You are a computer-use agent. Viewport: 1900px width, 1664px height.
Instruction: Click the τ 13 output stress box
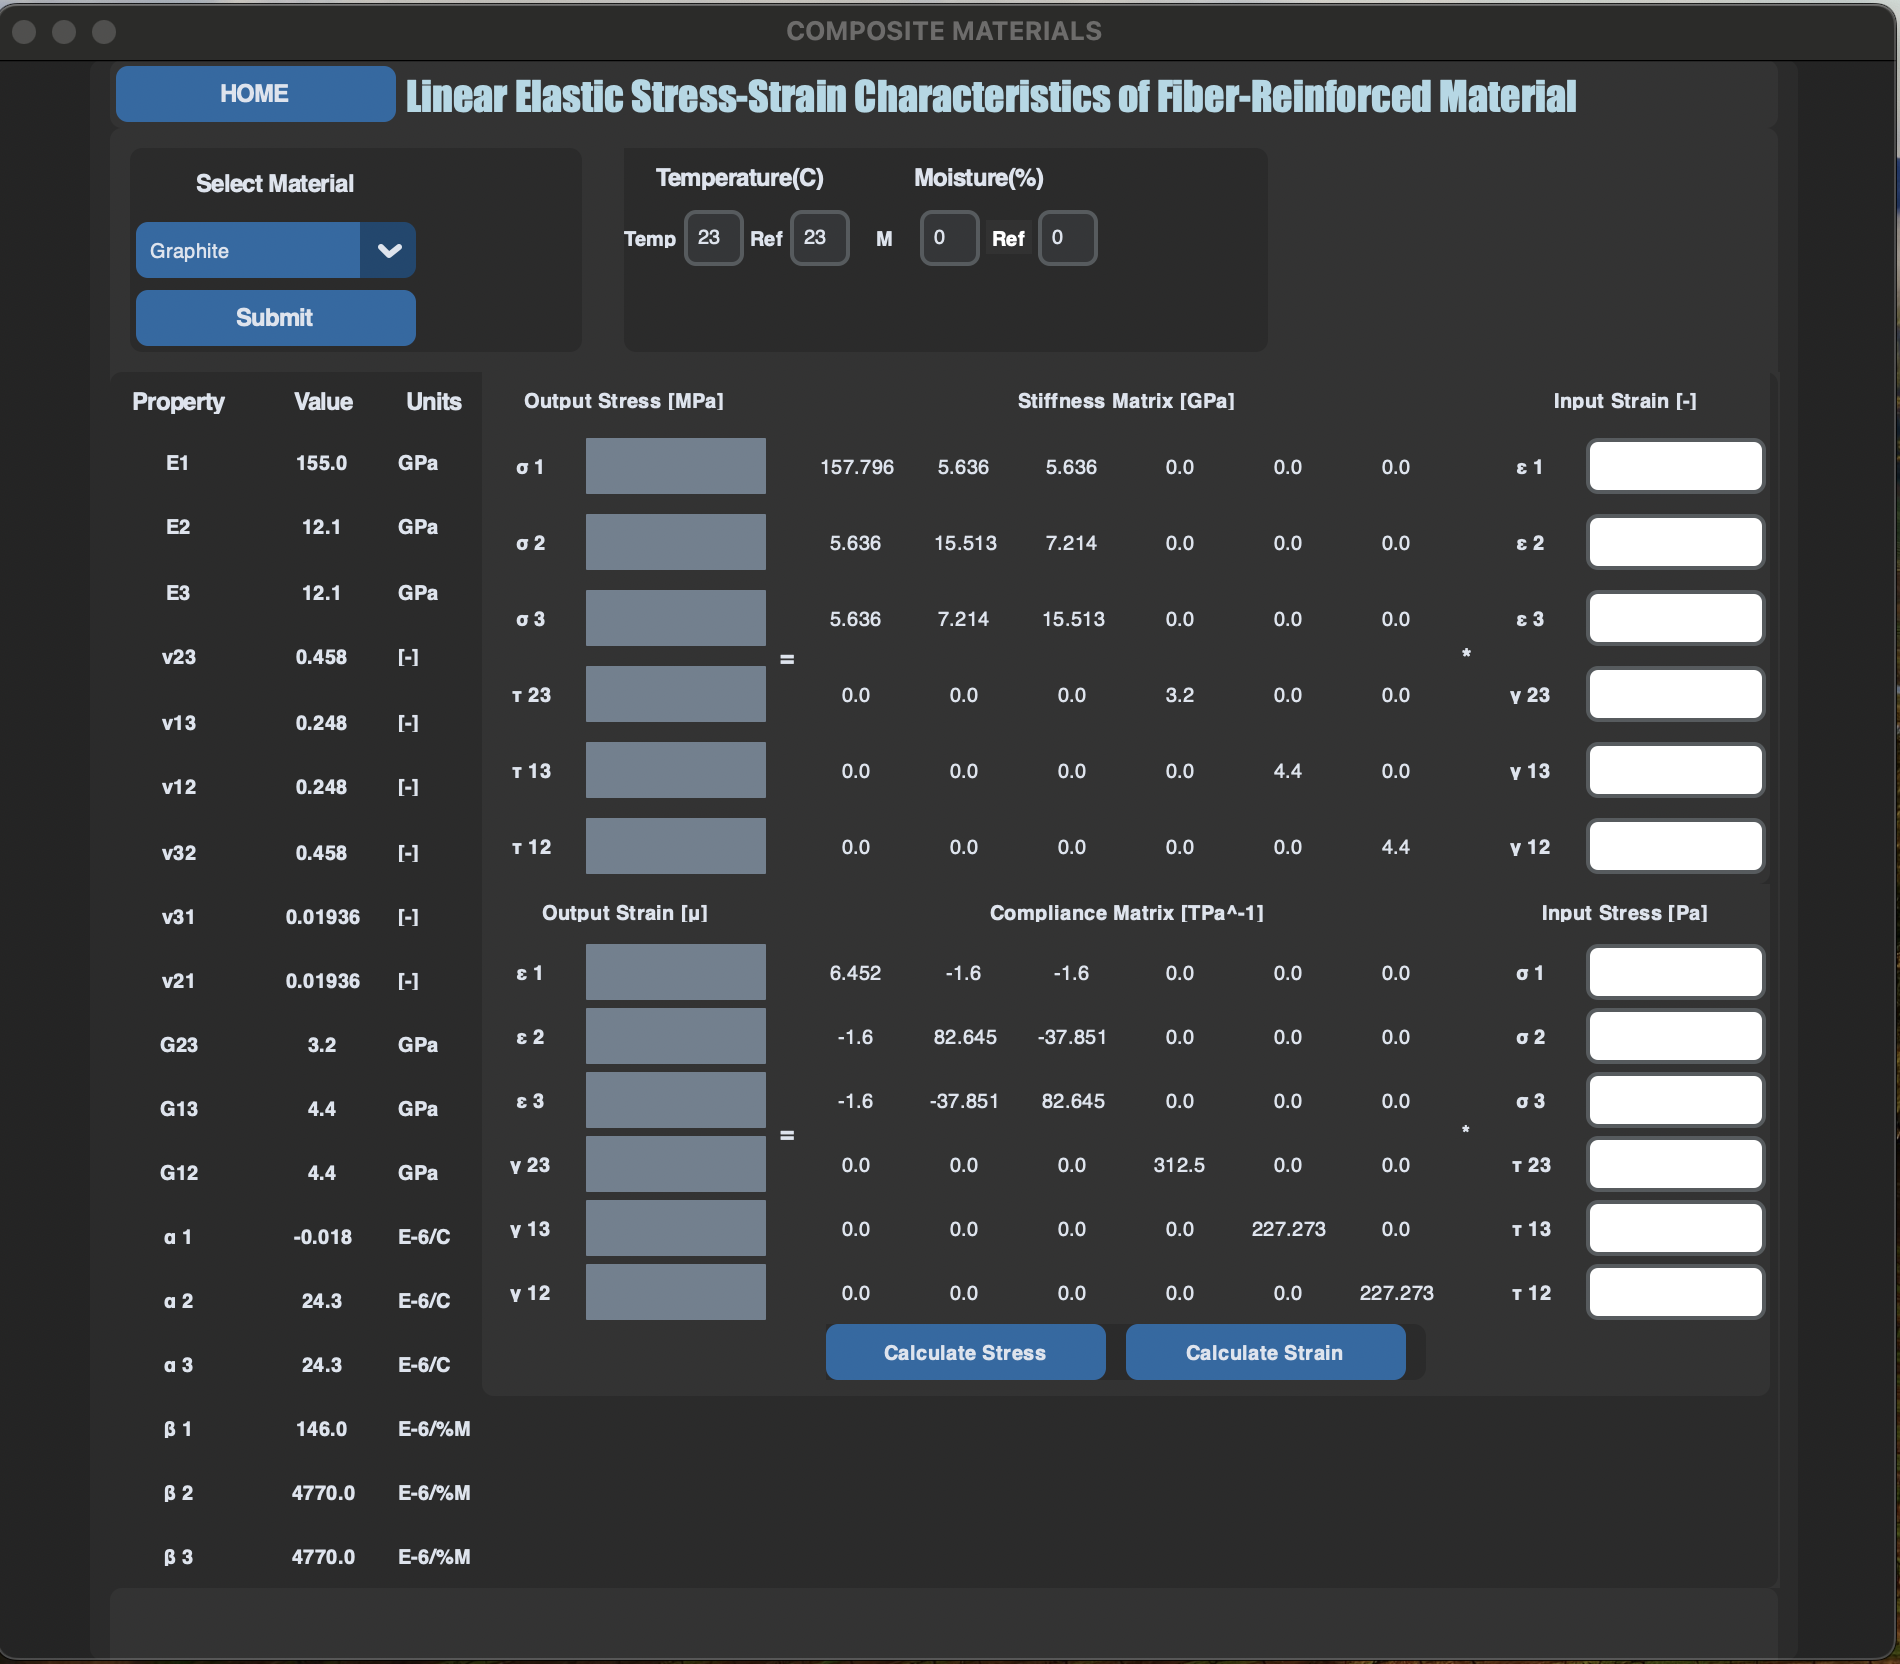[x=676, y=770]
